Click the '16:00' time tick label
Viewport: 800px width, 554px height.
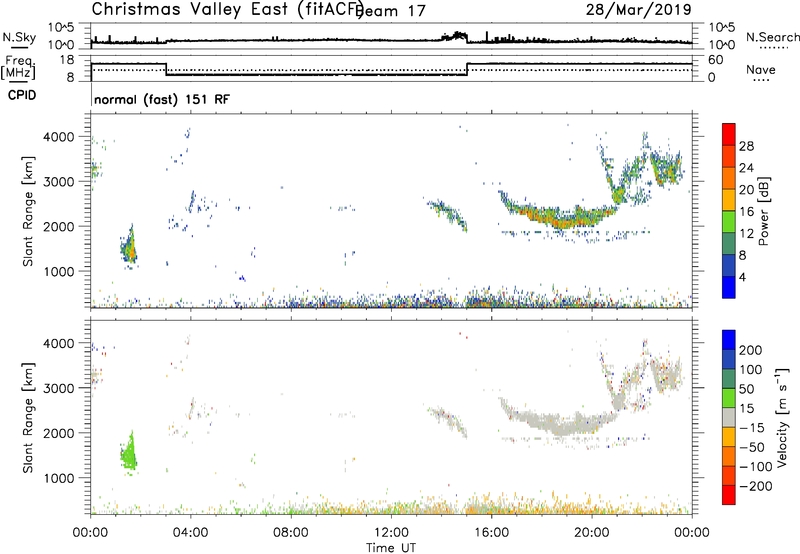[491, 533]
